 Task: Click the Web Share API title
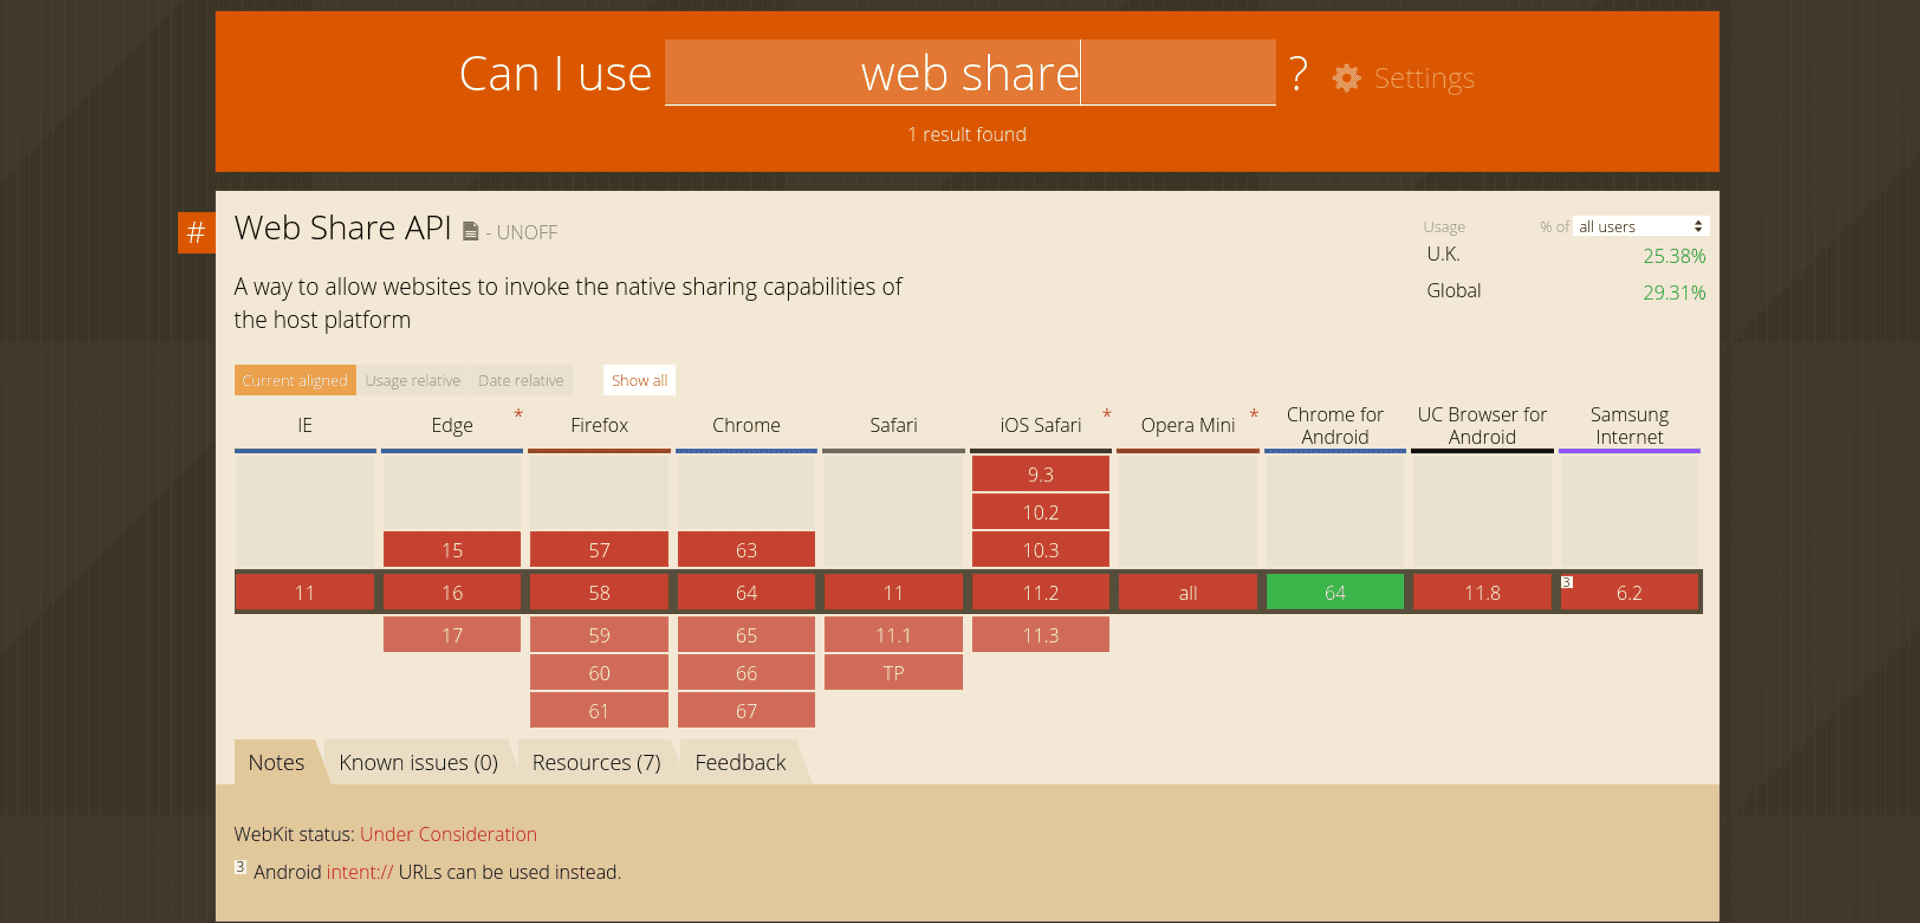343,228
